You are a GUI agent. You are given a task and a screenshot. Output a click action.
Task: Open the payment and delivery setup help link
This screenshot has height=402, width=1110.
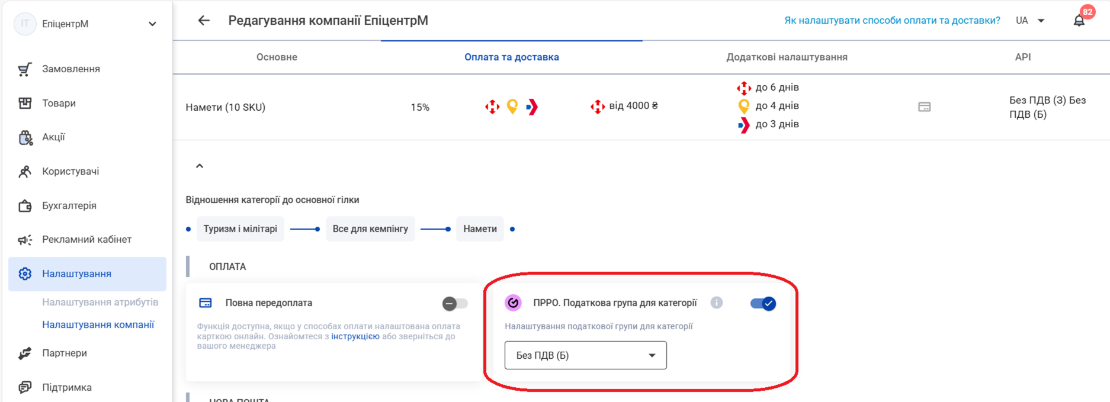point(892,21)
